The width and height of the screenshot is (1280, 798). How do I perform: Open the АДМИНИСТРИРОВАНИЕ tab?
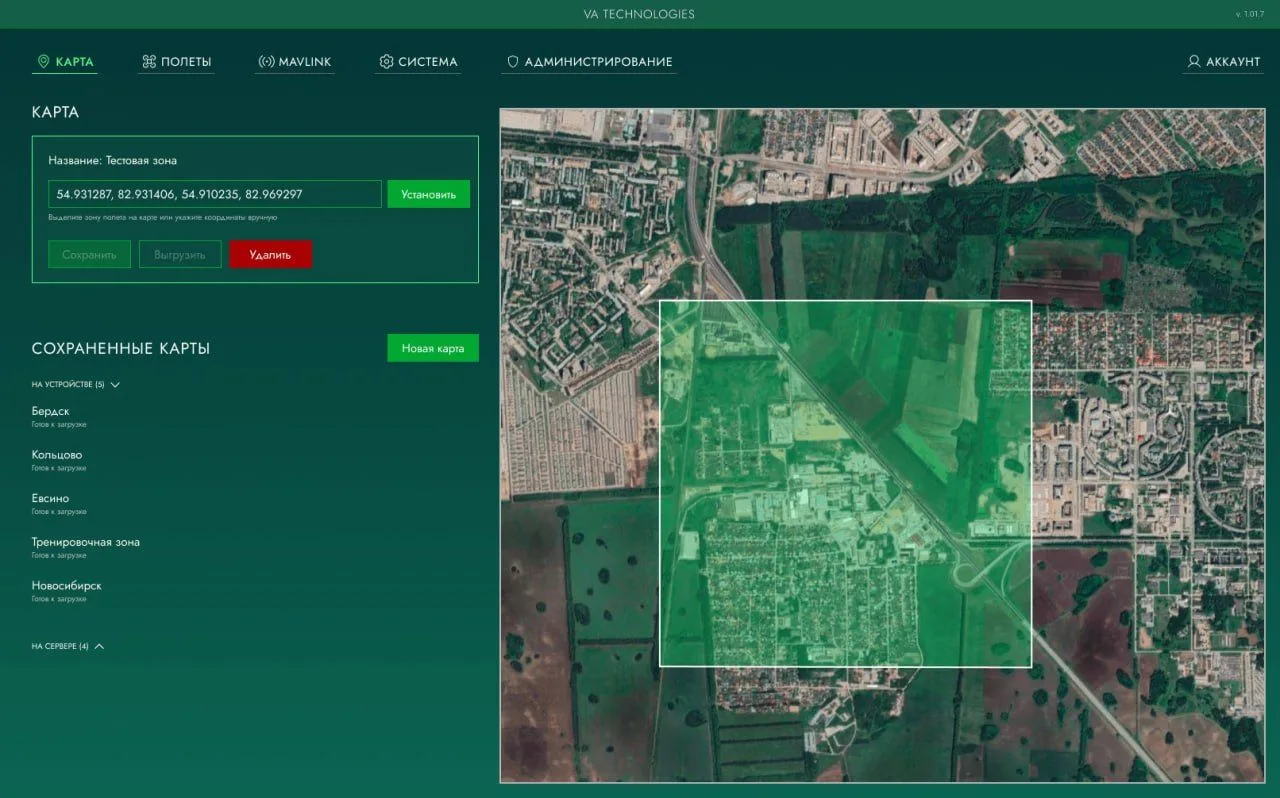click(589, 62)
